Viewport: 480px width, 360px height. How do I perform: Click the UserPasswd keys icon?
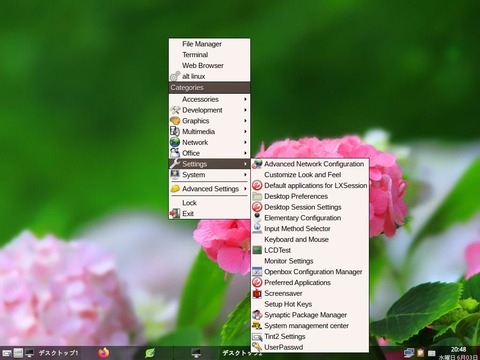tap(257, 347)
